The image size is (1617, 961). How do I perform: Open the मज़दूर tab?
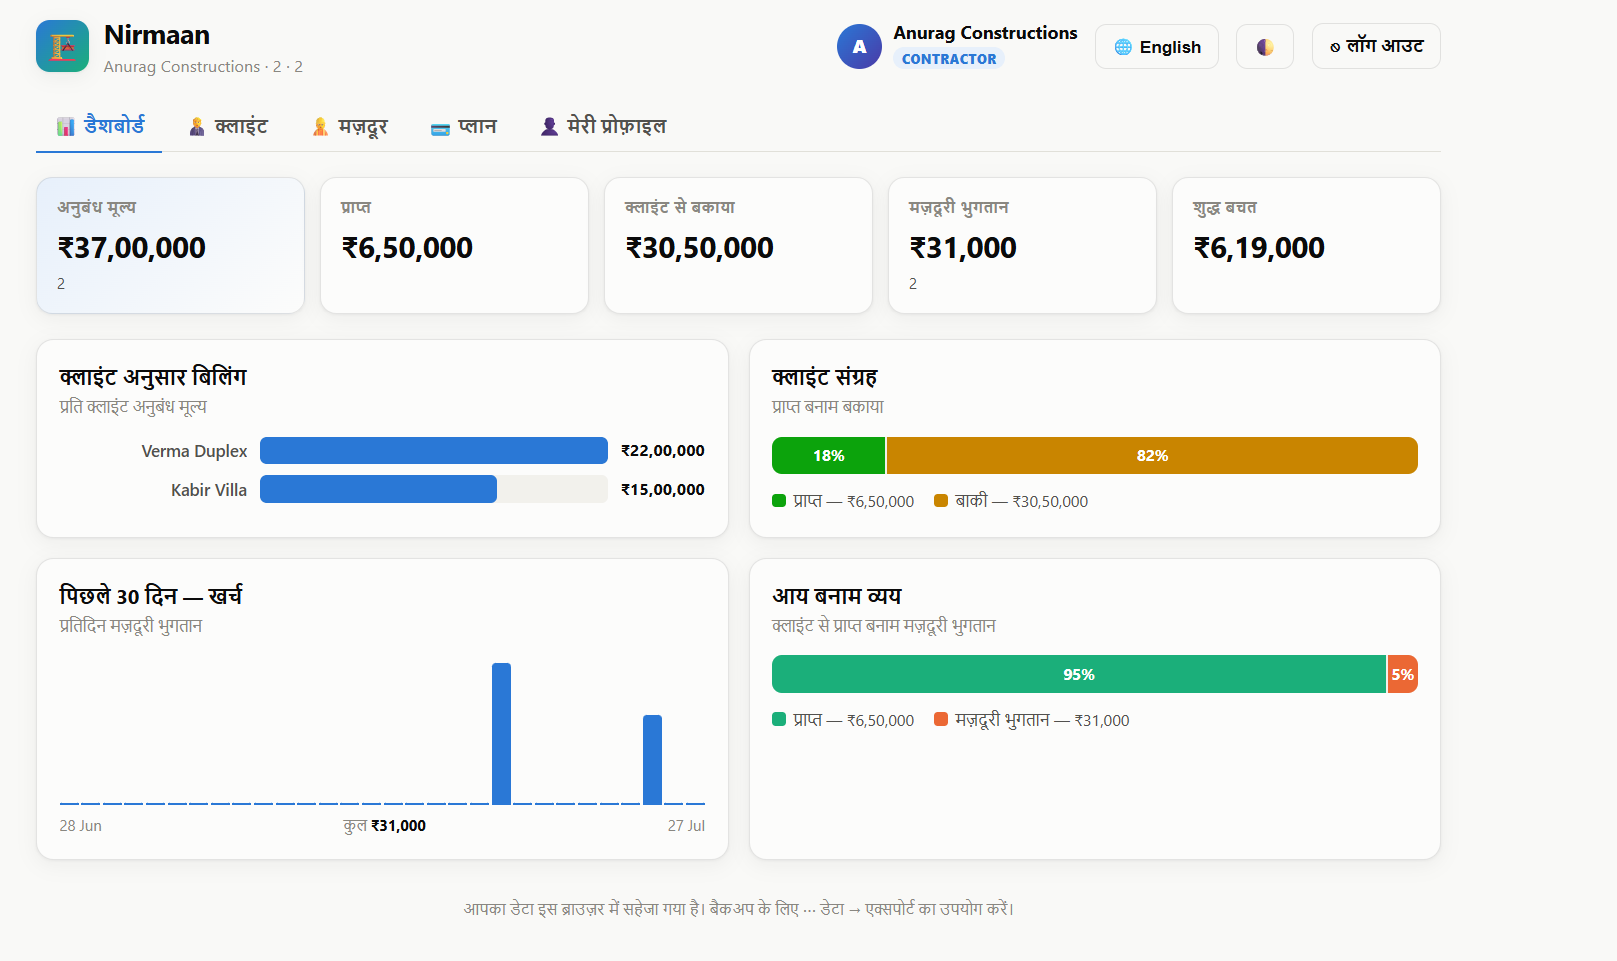tap(349, 126)
